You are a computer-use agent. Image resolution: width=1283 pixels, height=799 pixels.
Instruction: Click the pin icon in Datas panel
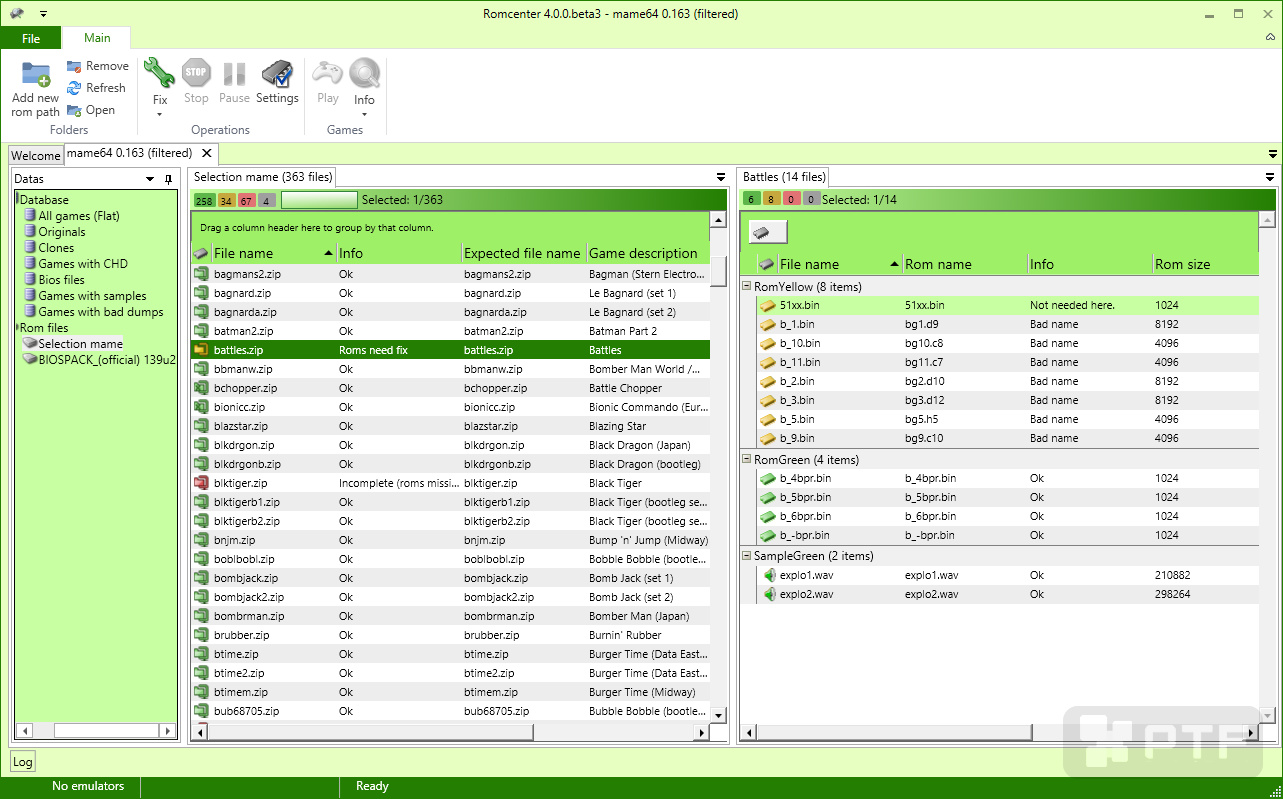point(168,179)
